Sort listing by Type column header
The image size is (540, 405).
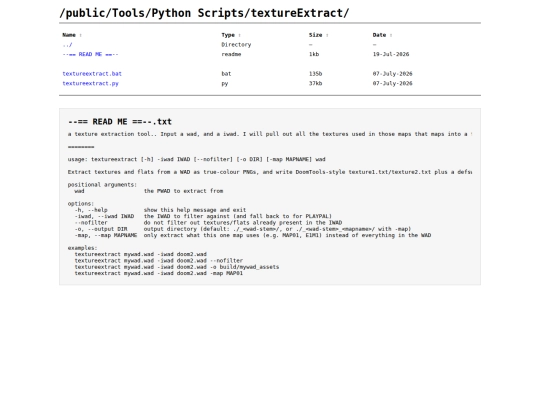coord(228,35)
